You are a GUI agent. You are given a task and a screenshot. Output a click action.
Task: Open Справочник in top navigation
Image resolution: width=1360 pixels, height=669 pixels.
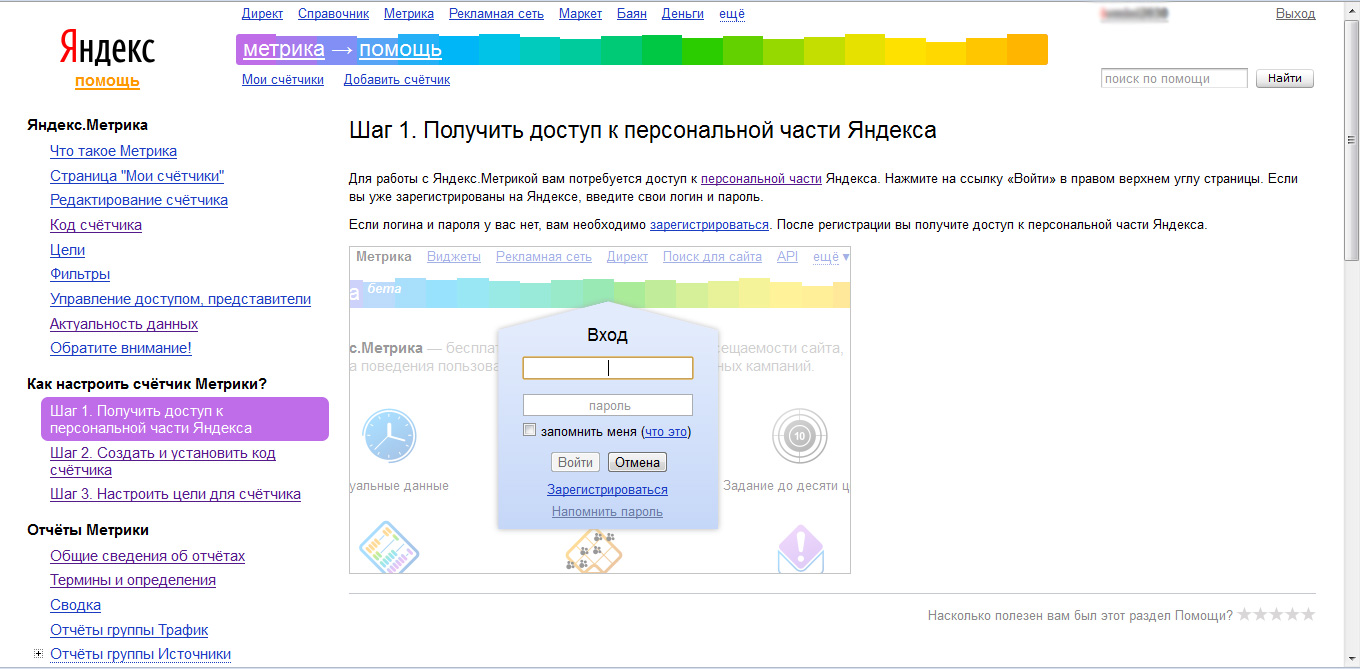point(334,14)
